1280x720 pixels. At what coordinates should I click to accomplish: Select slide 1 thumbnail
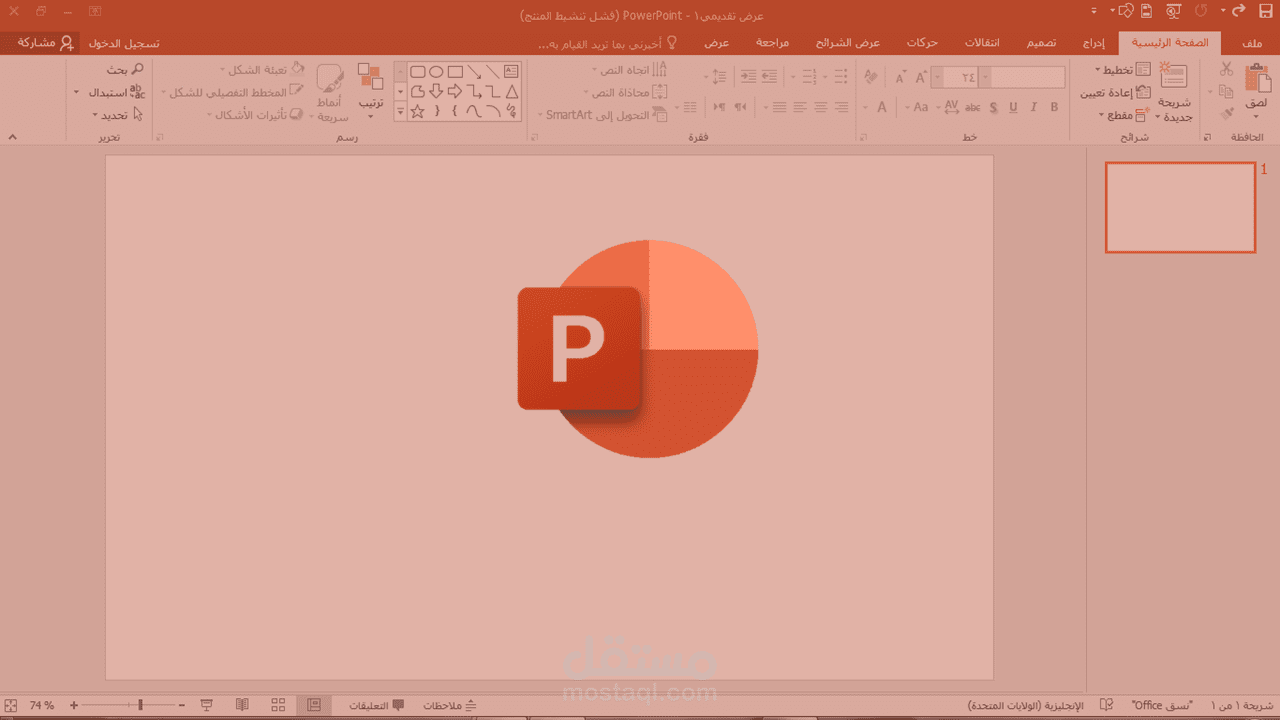pyautogui.click(x=1180, y=207)
